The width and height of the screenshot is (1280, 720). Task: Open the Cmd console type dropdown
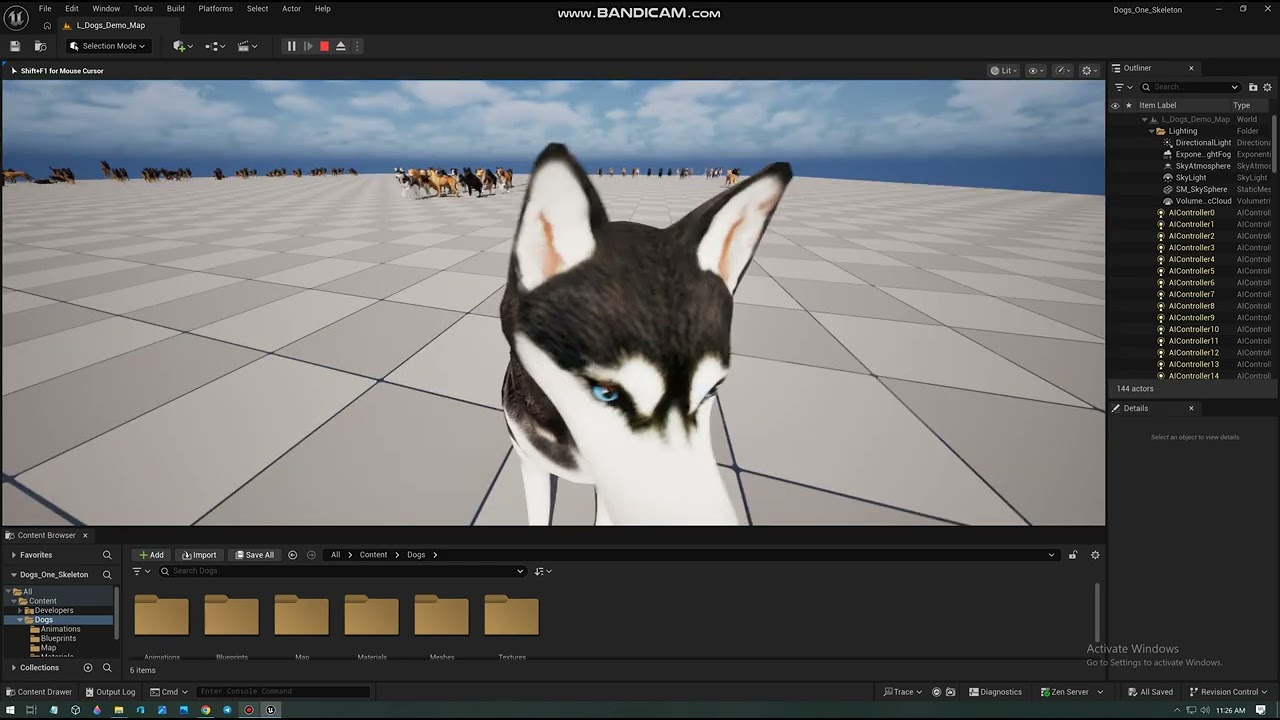(169, 692)
